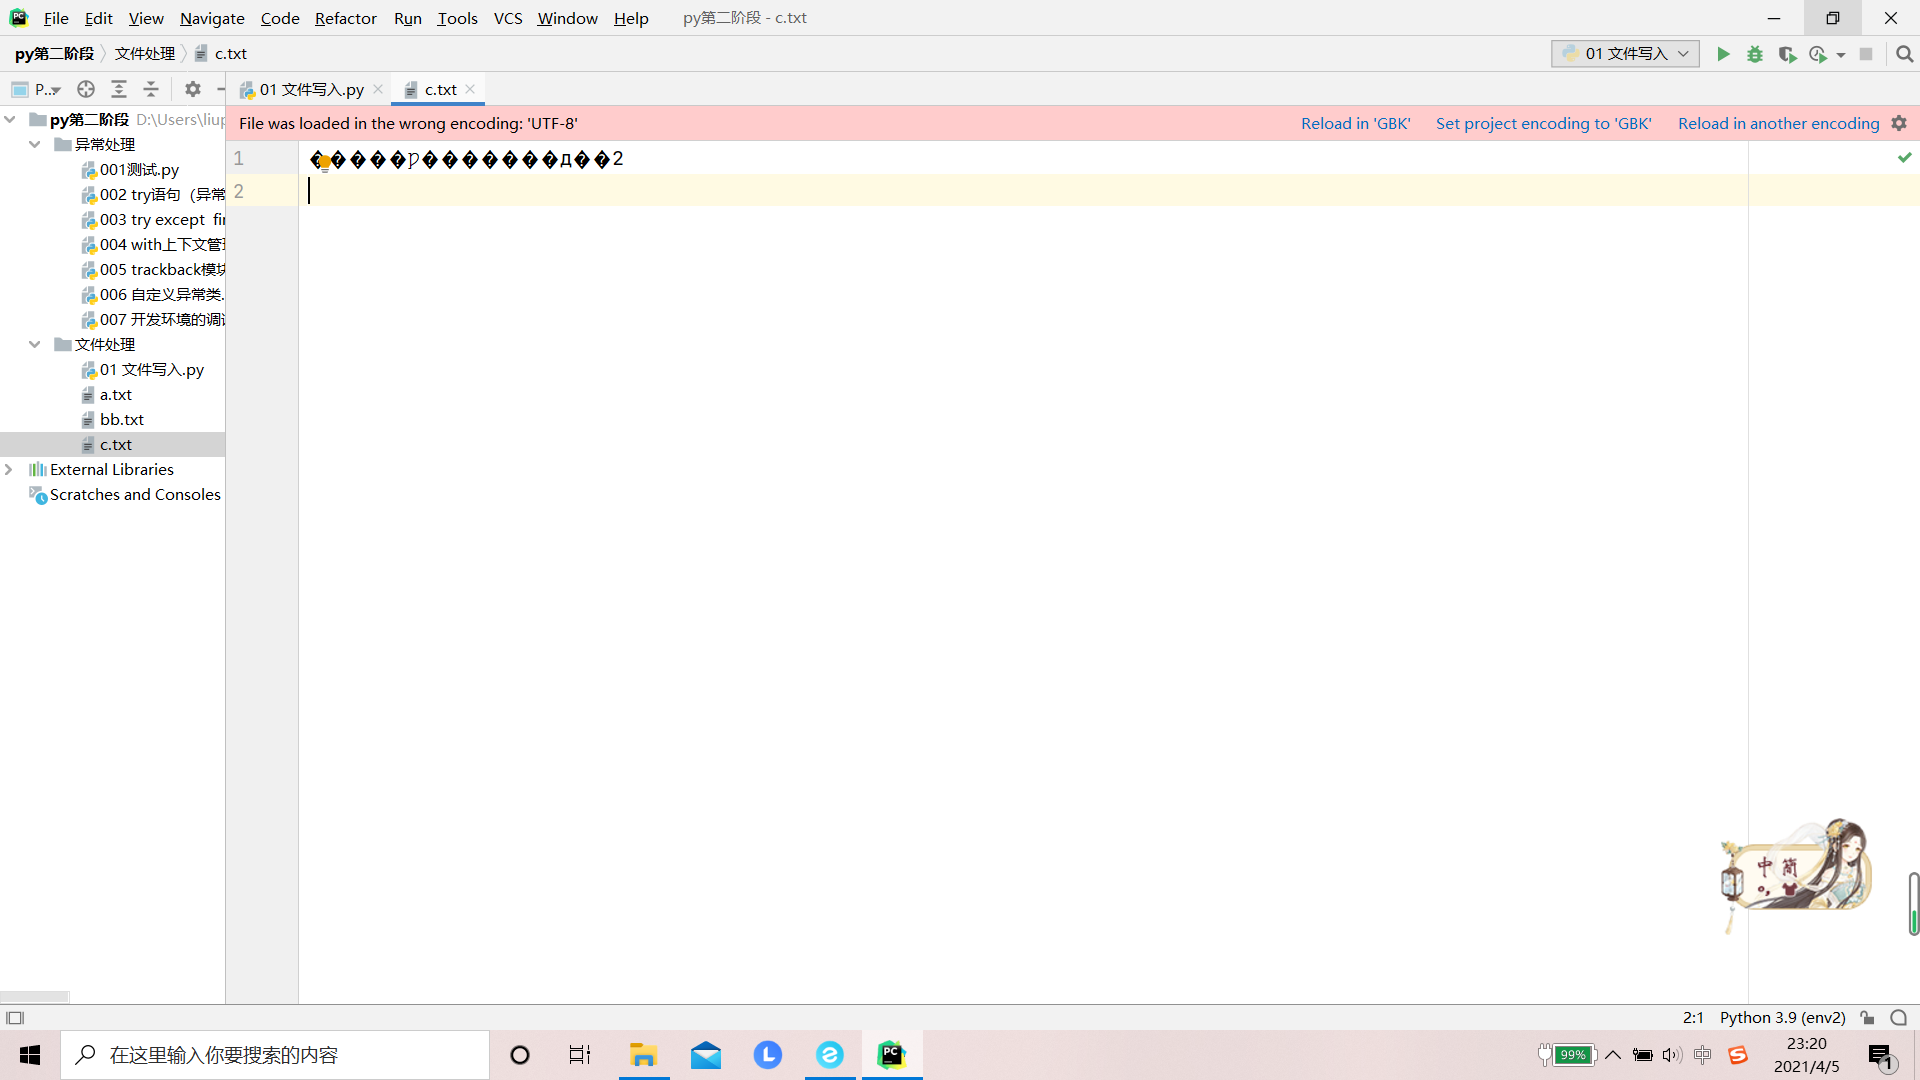Open Task View on taskbar
The height and width of the screenshot is (1080, 1920).
[580, 1055]
